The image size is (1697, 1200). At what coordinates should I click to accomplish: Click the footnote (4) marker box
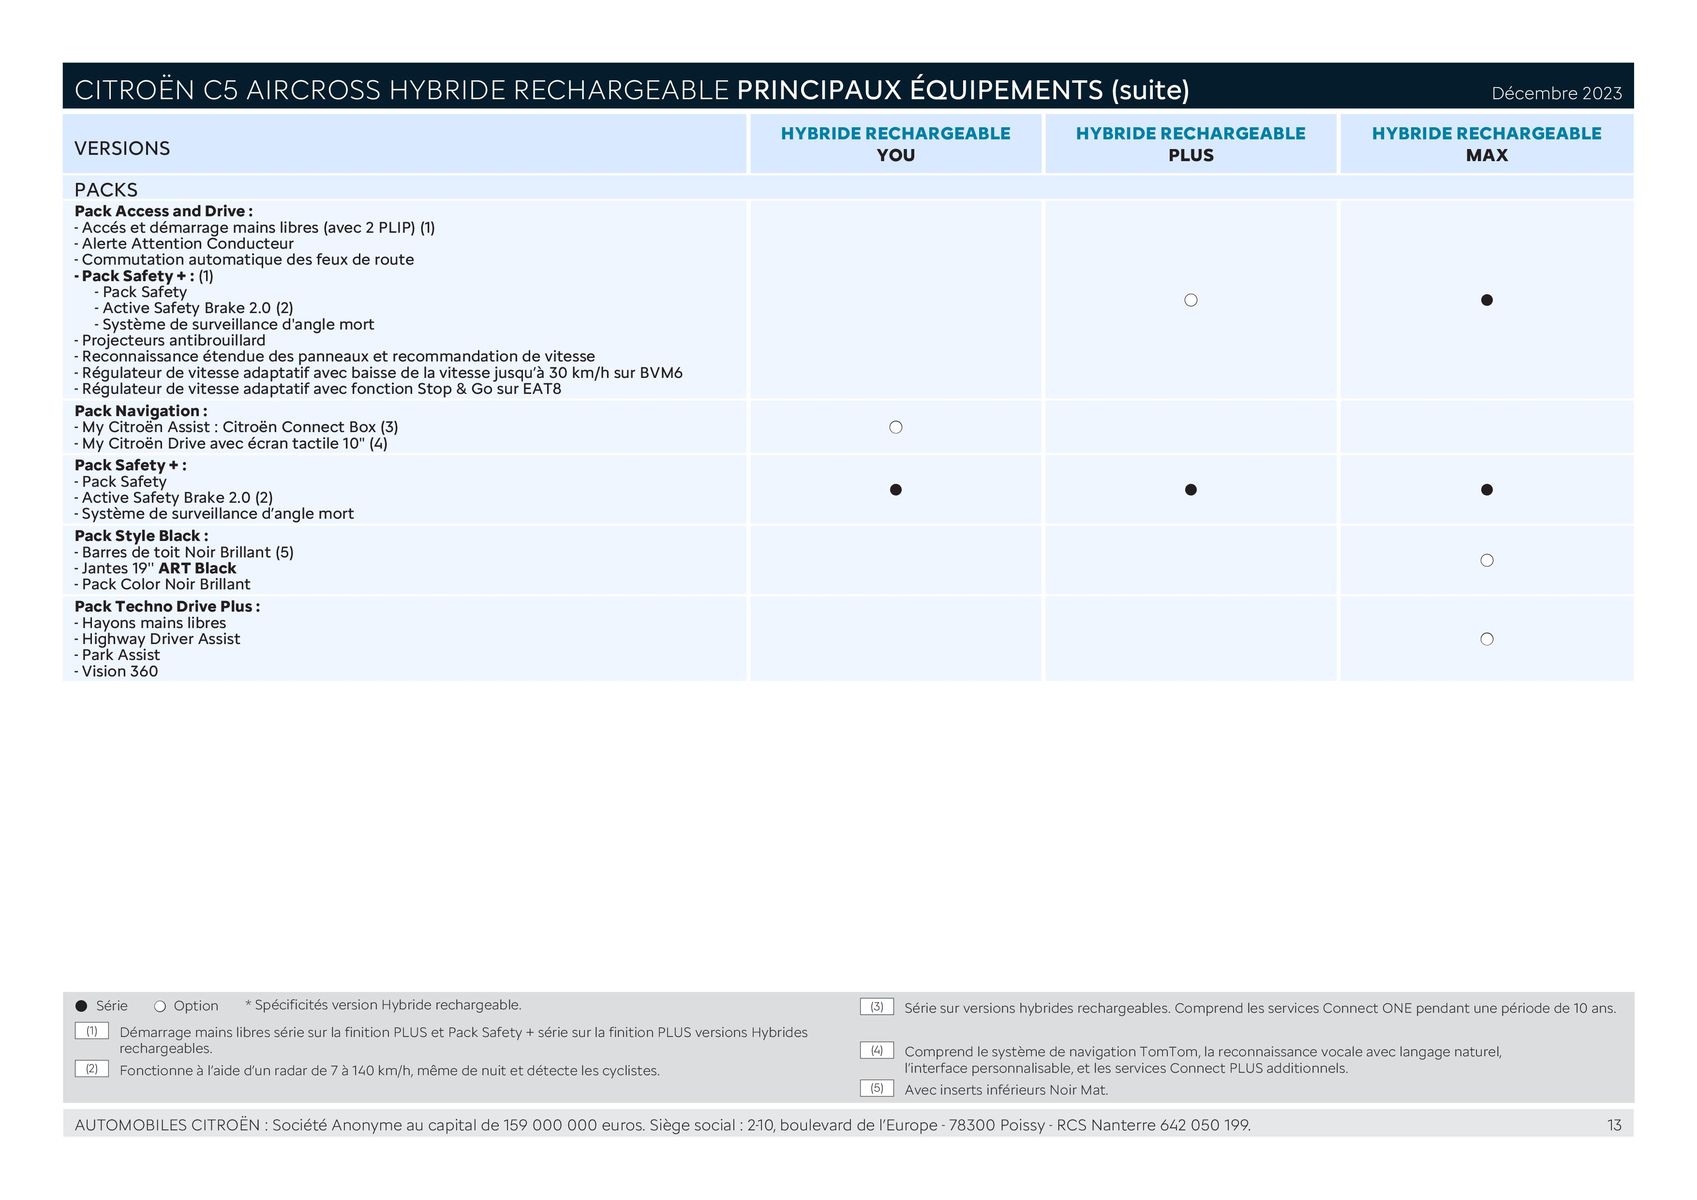pos(877,1050)
